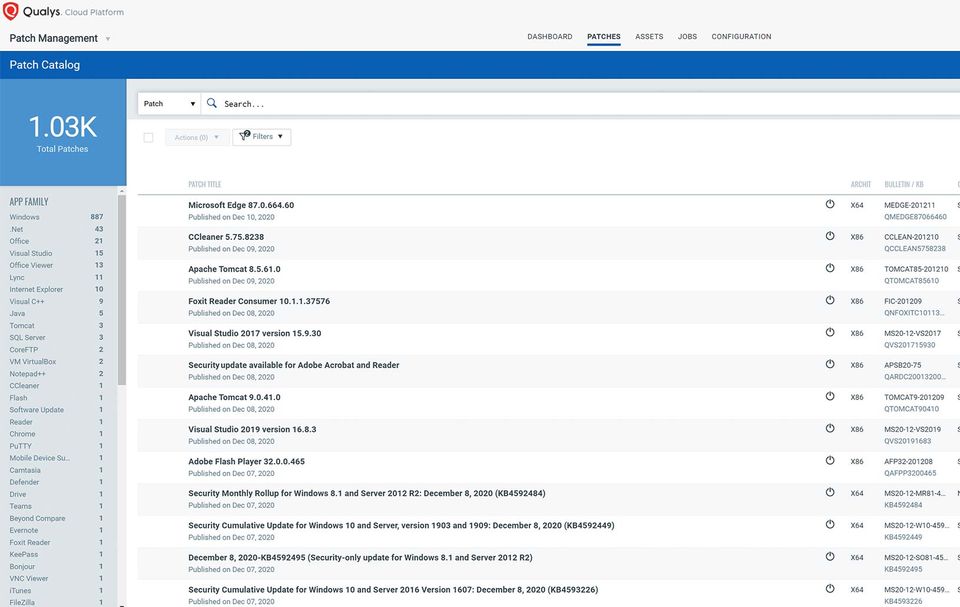The image size is (960, 607).
Task: Click reboot icon on Apache Tomcat 8.5.61.0 row
Action: [830, 268]
